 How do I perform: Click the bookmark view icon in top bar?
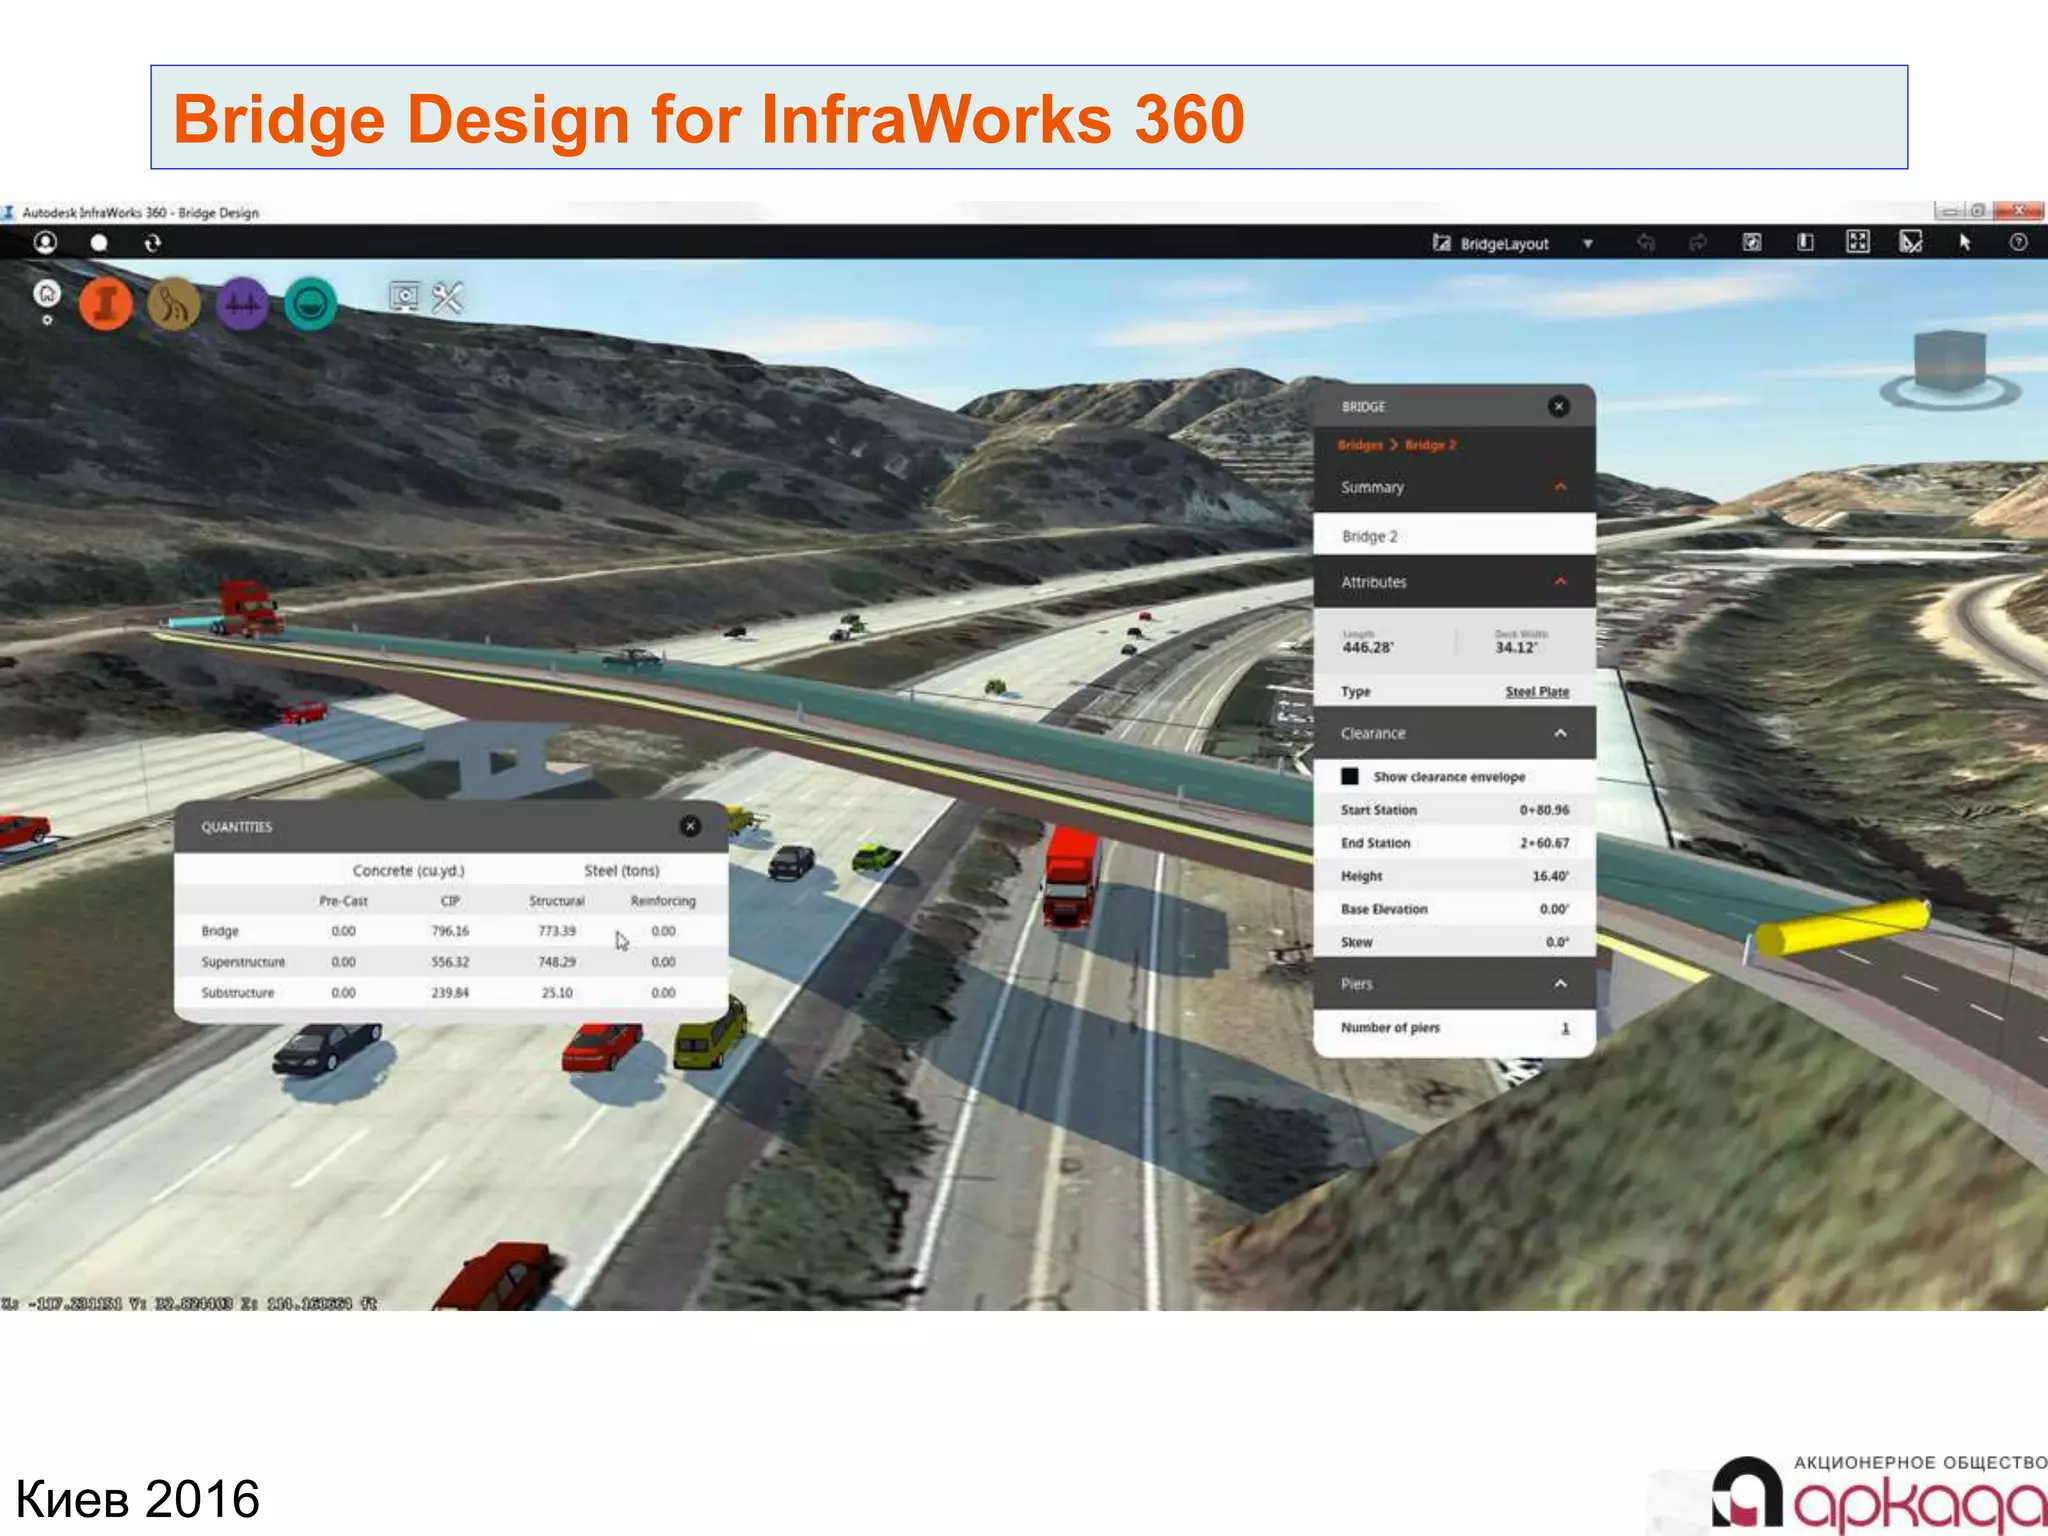[1752, 242]
